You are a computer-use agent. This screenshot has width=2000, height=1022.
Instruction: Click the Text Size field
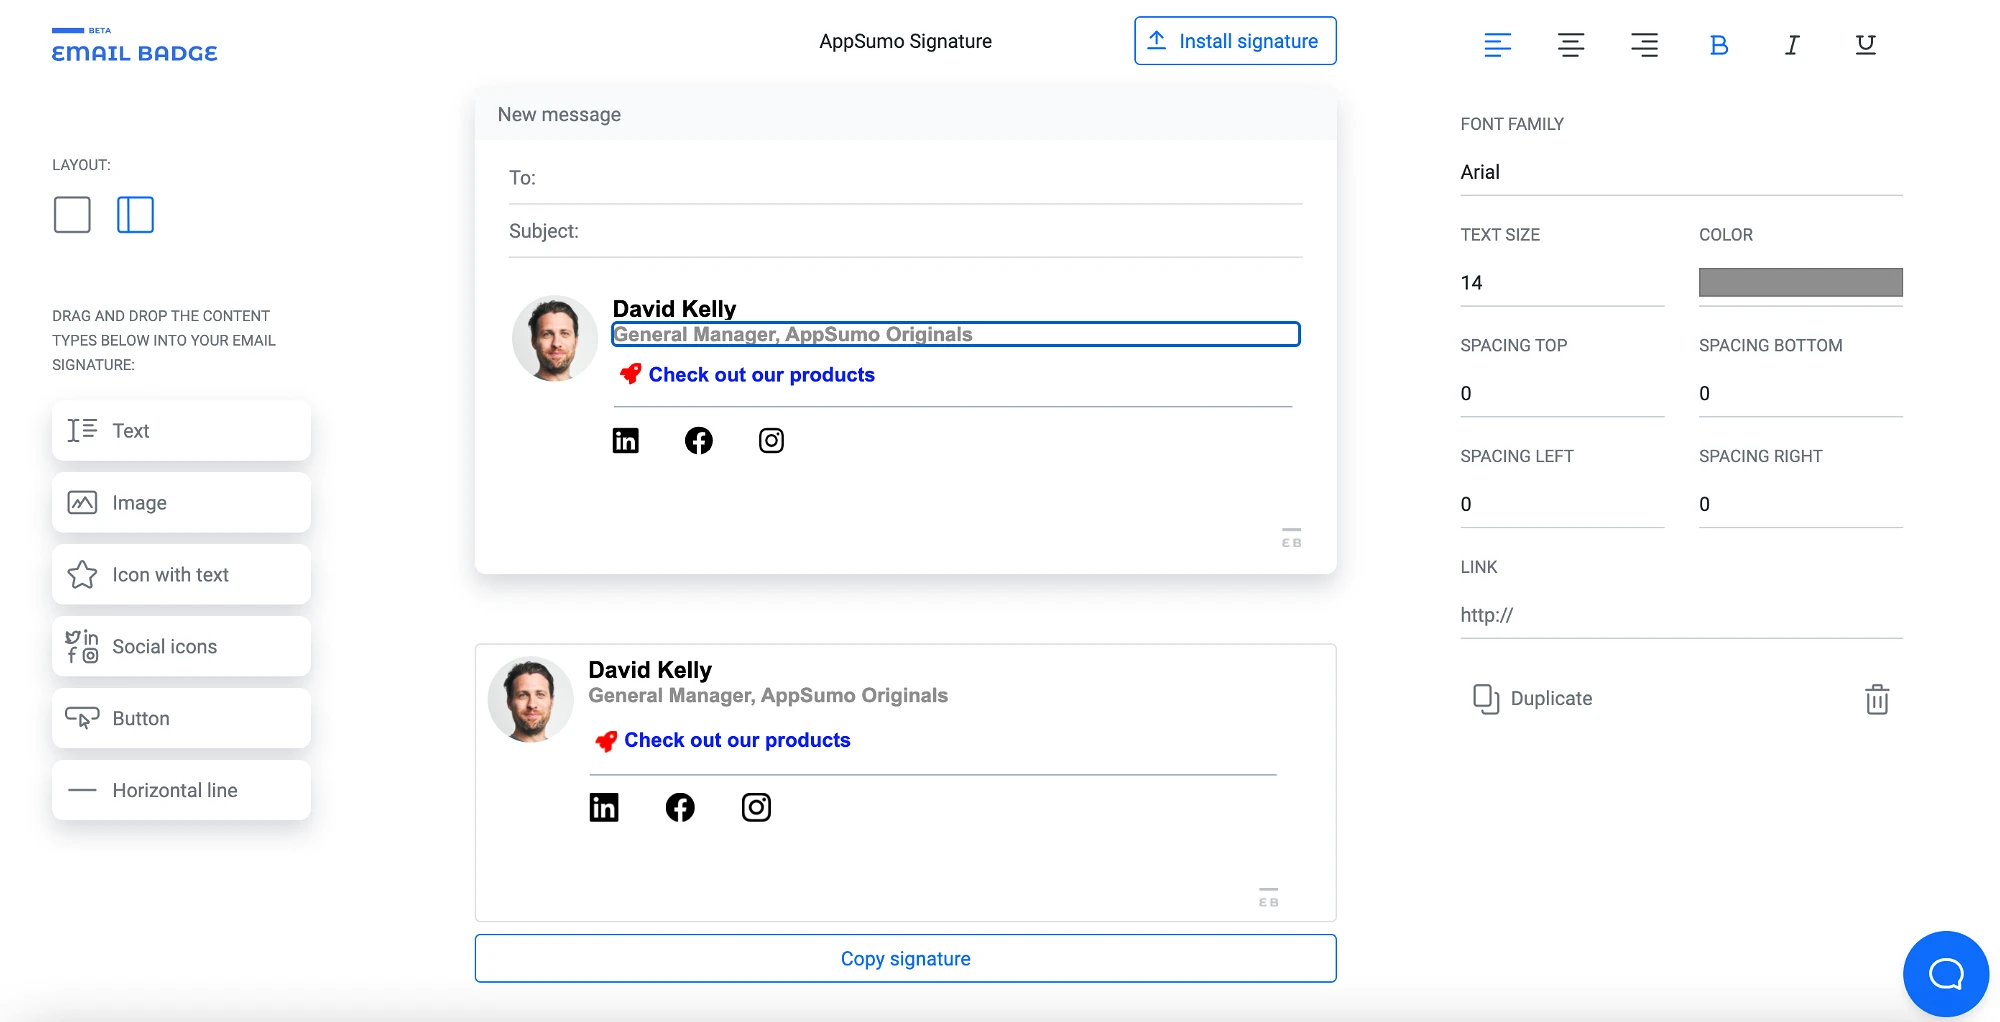coord(1562,283)
